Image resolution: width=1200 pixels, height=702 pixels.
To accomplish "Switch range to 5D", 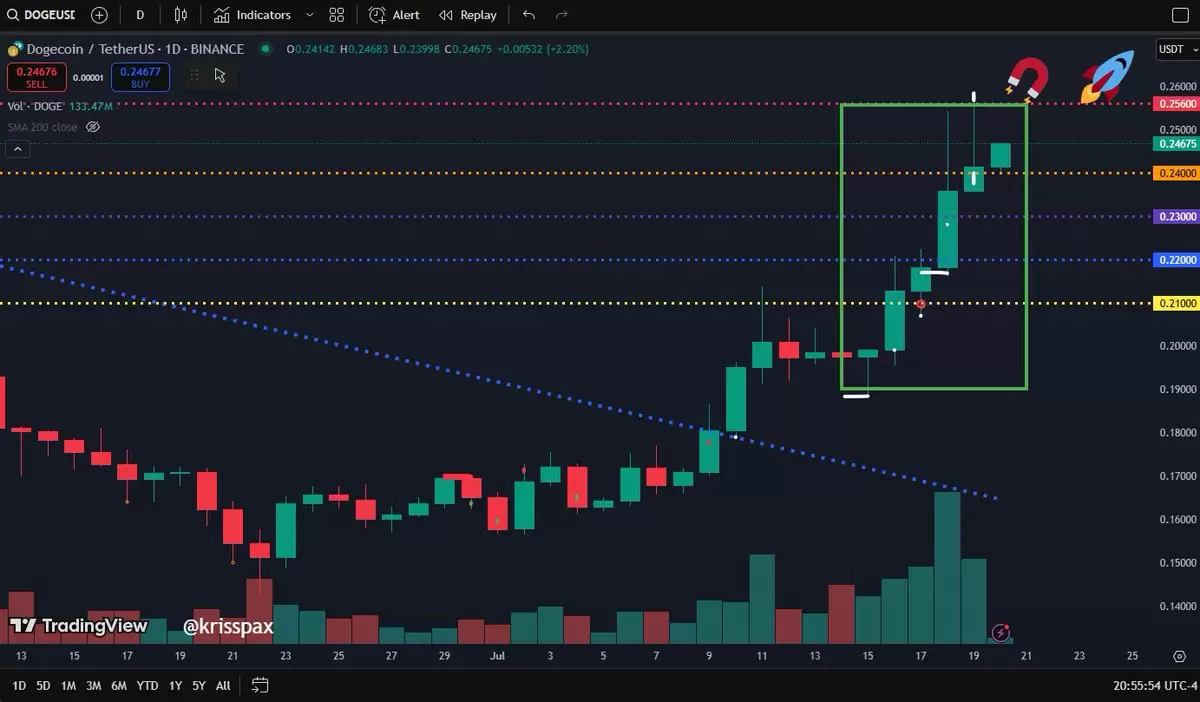I will 43,686.
